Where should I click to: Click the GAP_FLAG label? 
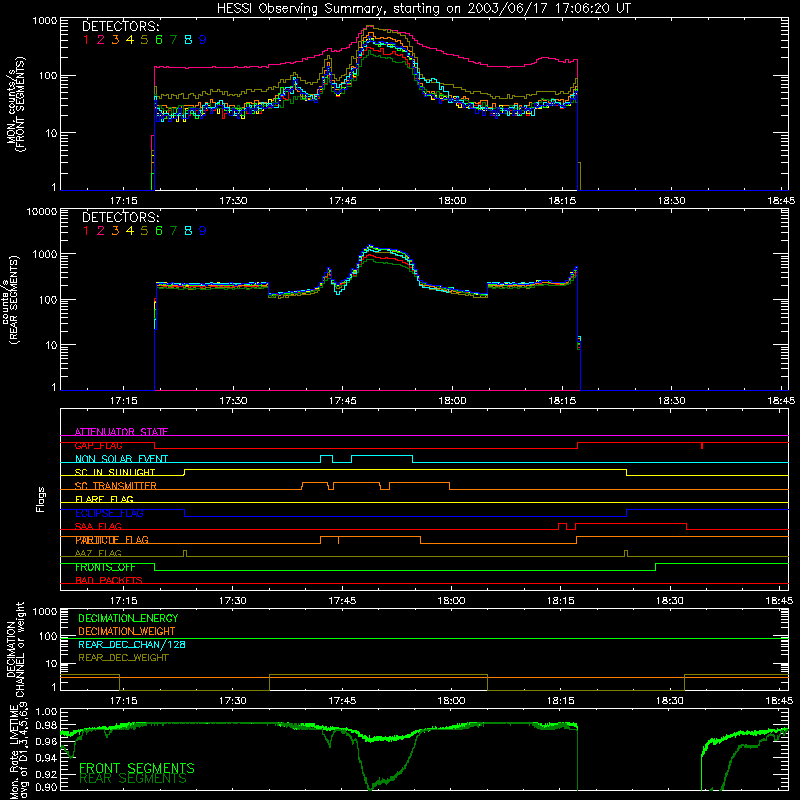pos(98,445)
